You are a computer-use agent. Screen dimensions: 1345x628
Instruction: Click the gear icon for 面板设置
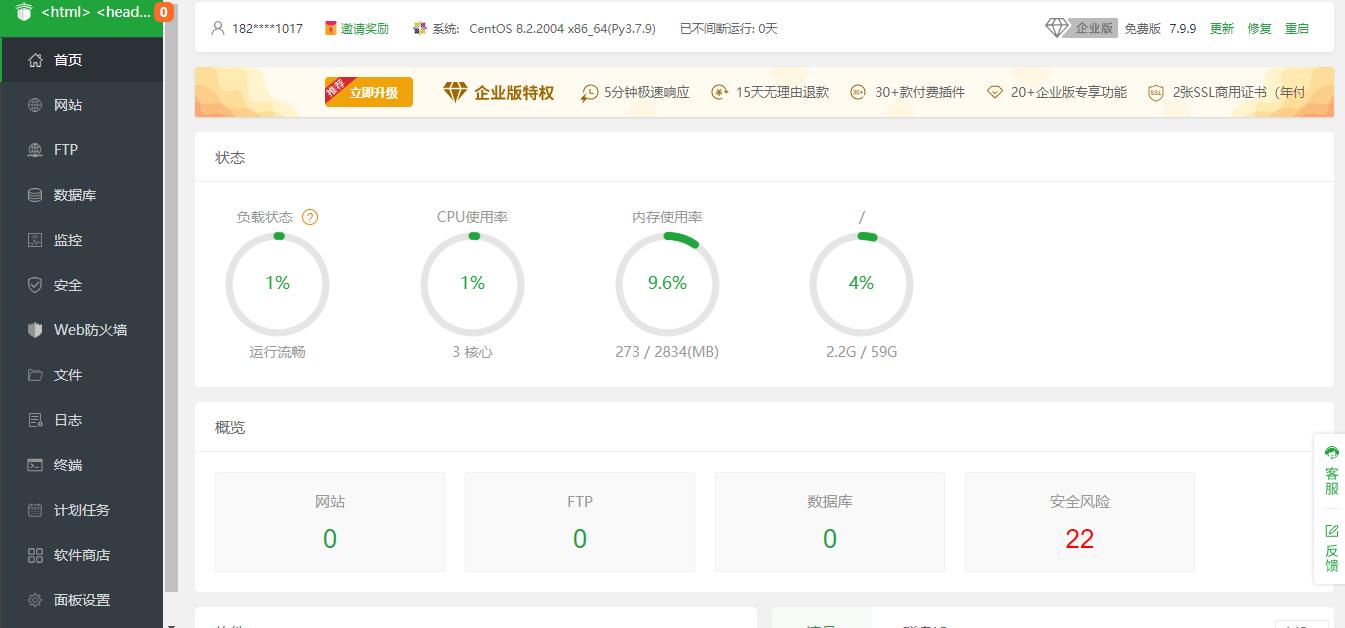35,600
